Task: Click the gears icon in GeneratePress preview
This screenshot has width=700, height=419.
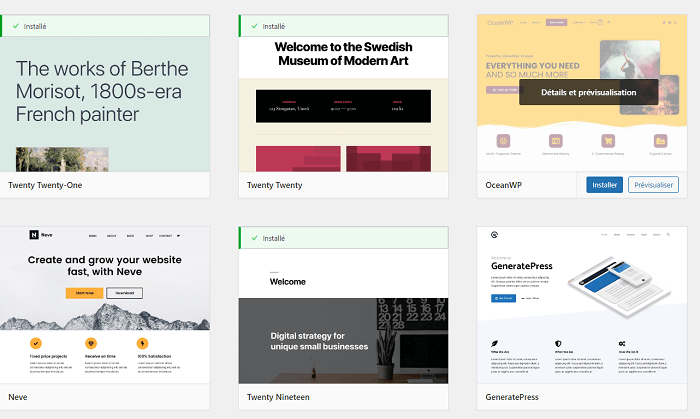Action: 622,344
